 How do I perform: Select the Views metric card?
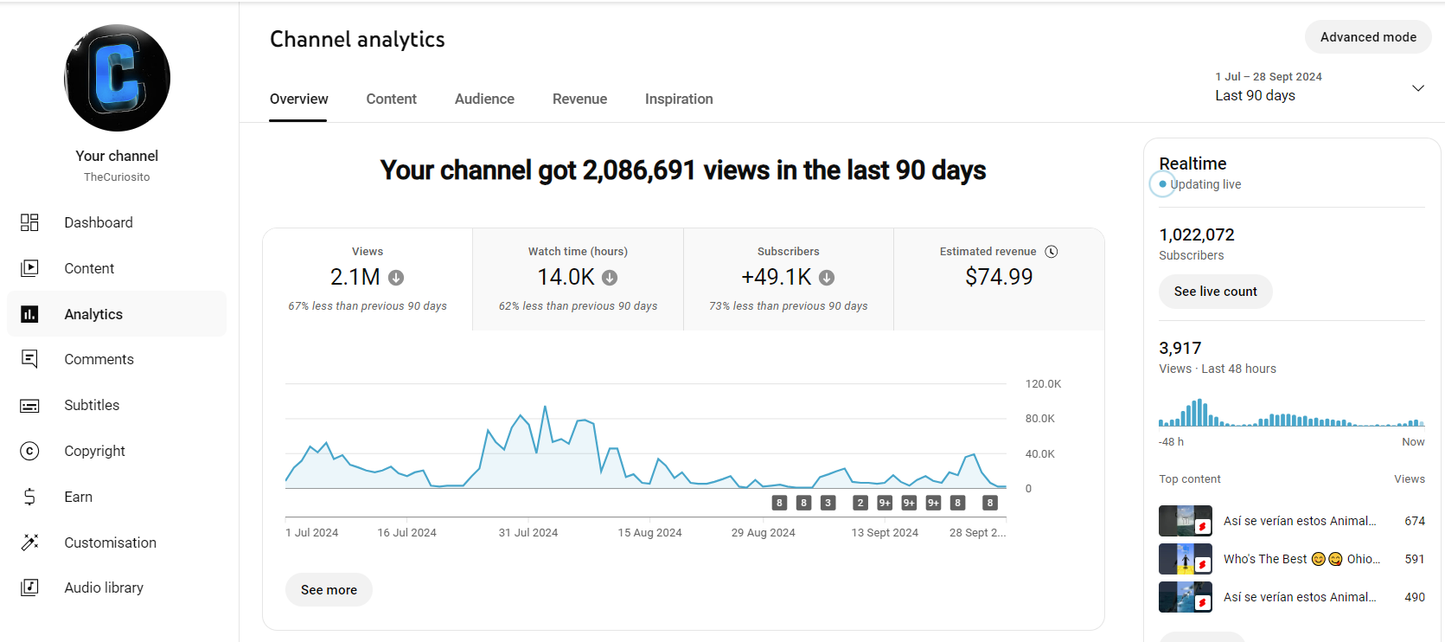pyautogui.click(x=367, y=279)
